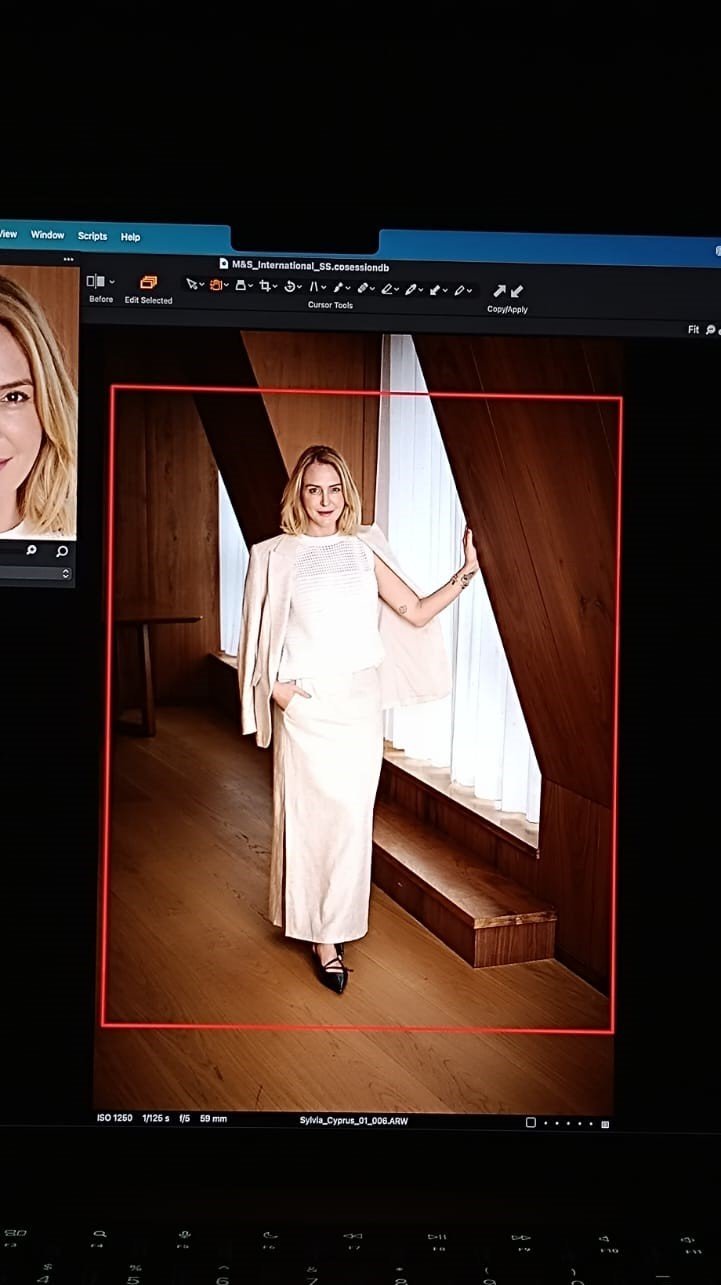Choose the eyedropper picker cursor tool
Image resolution: width=721 pixels, height=1285 pixels.
[410, 289]
